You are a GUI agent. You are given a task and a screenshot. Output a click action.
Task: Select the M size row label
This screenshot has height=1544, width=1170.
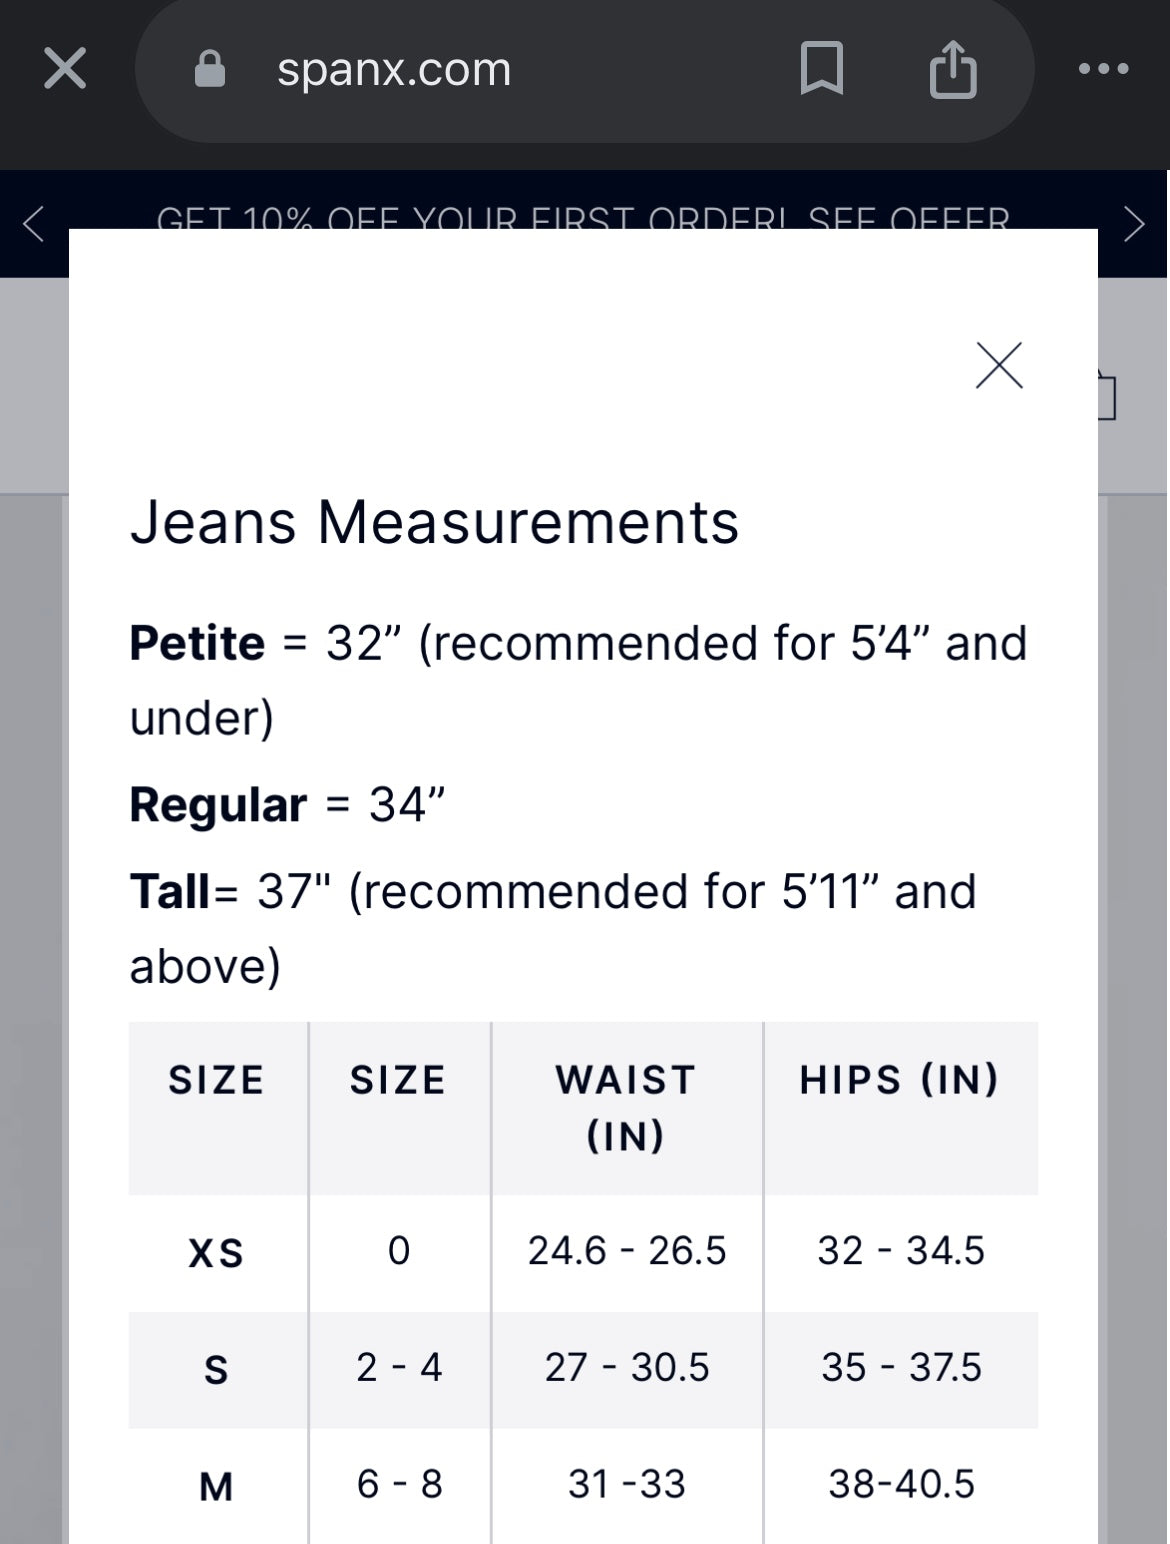click(x=216, y=1486)
